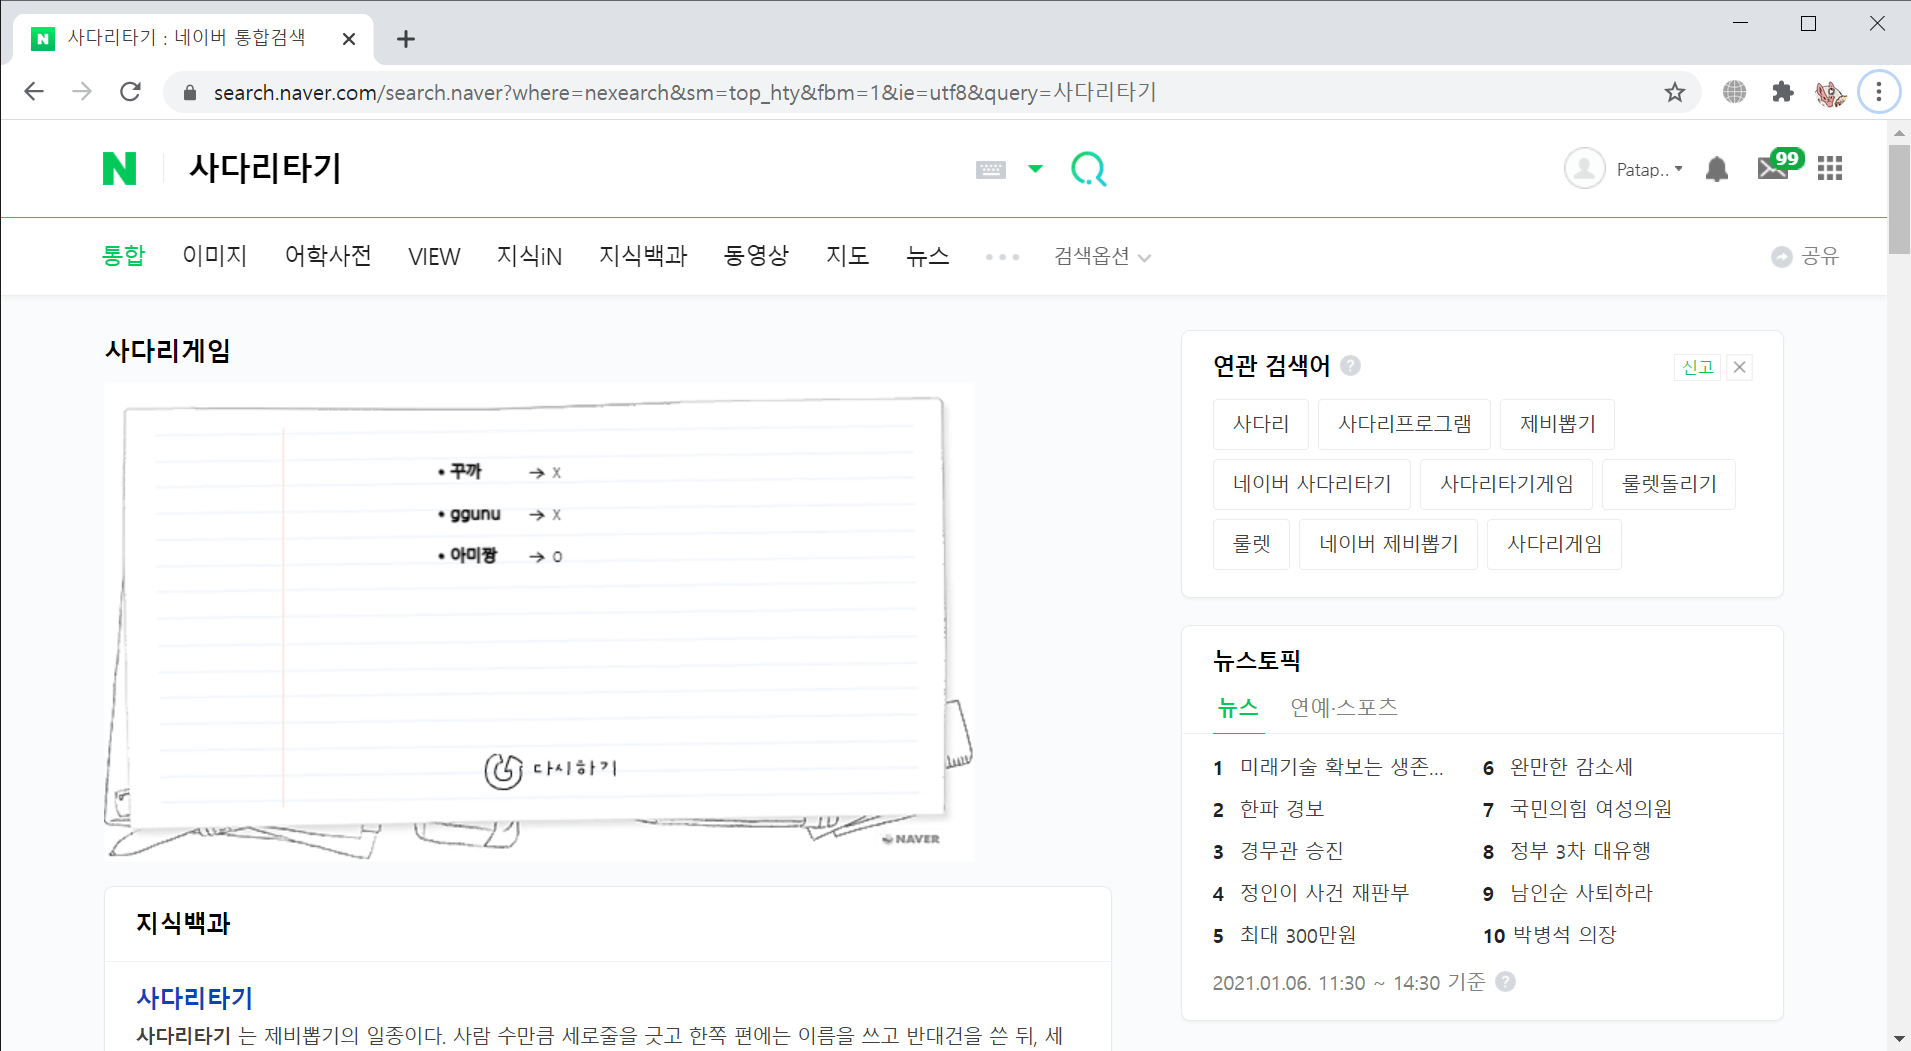Viewport: 1911px width, 1051px height.
Task: Click the 공유 share button
Action: click(1805, 257)
